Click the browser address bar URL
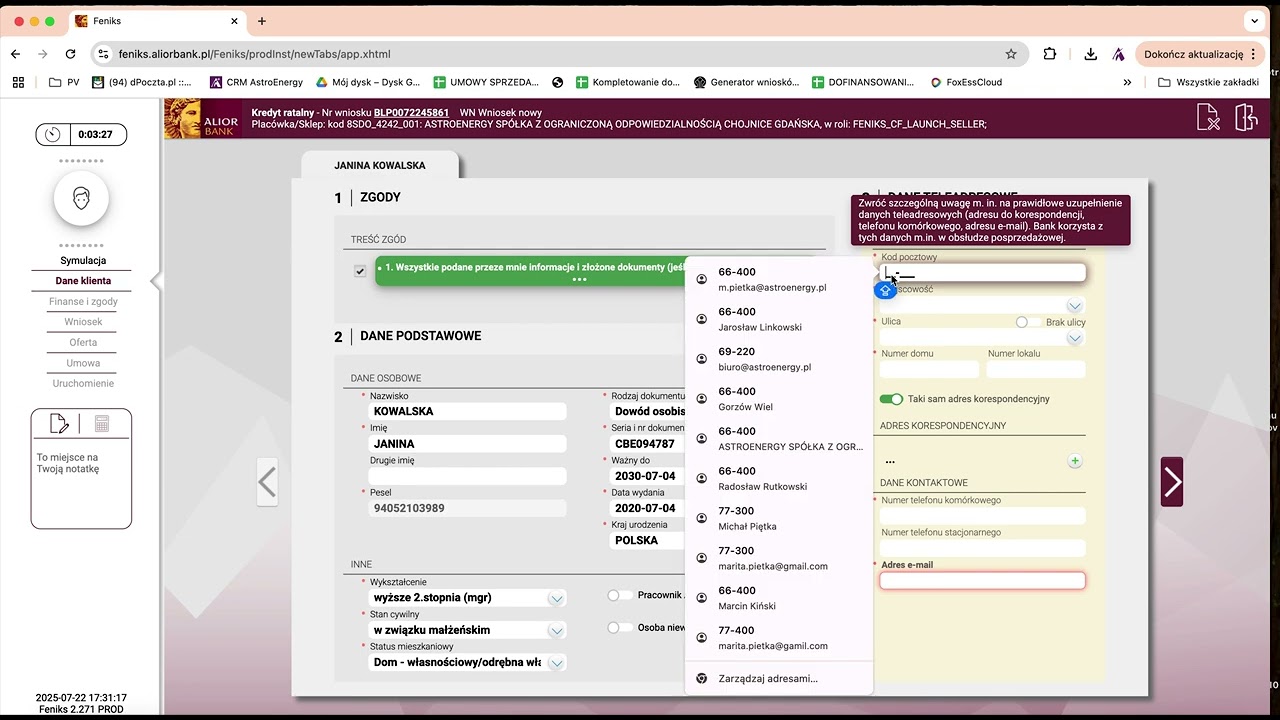 [x=255, y=54]
